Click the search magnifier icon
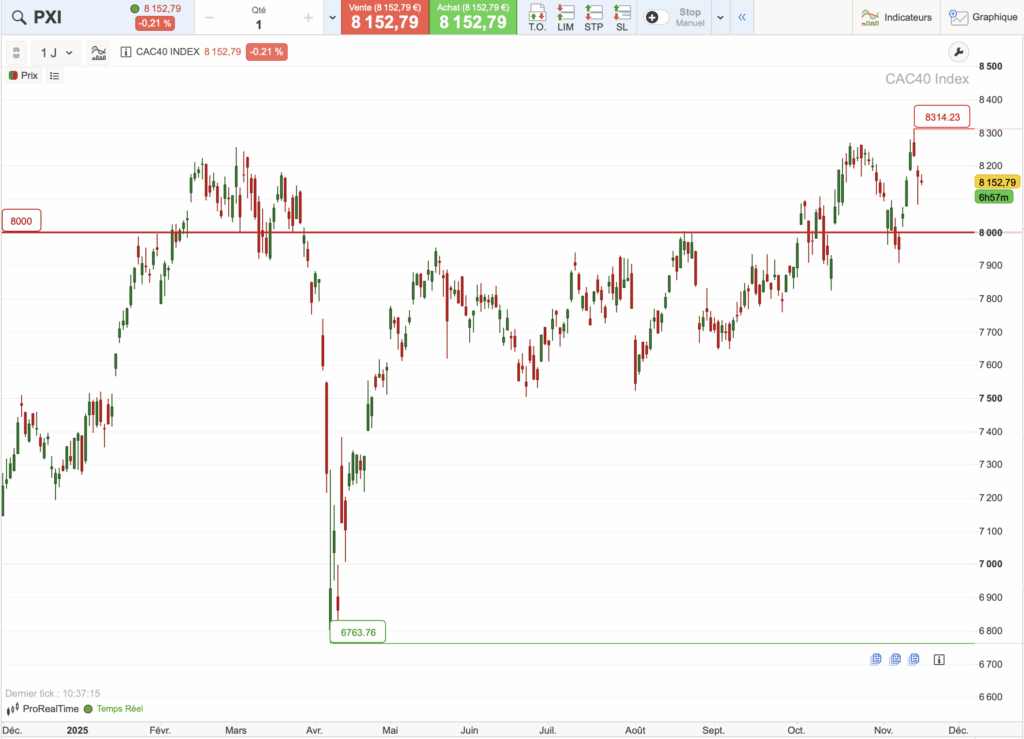The width and height of the screenshot is (1024, 739). click(x=19, y=17)
